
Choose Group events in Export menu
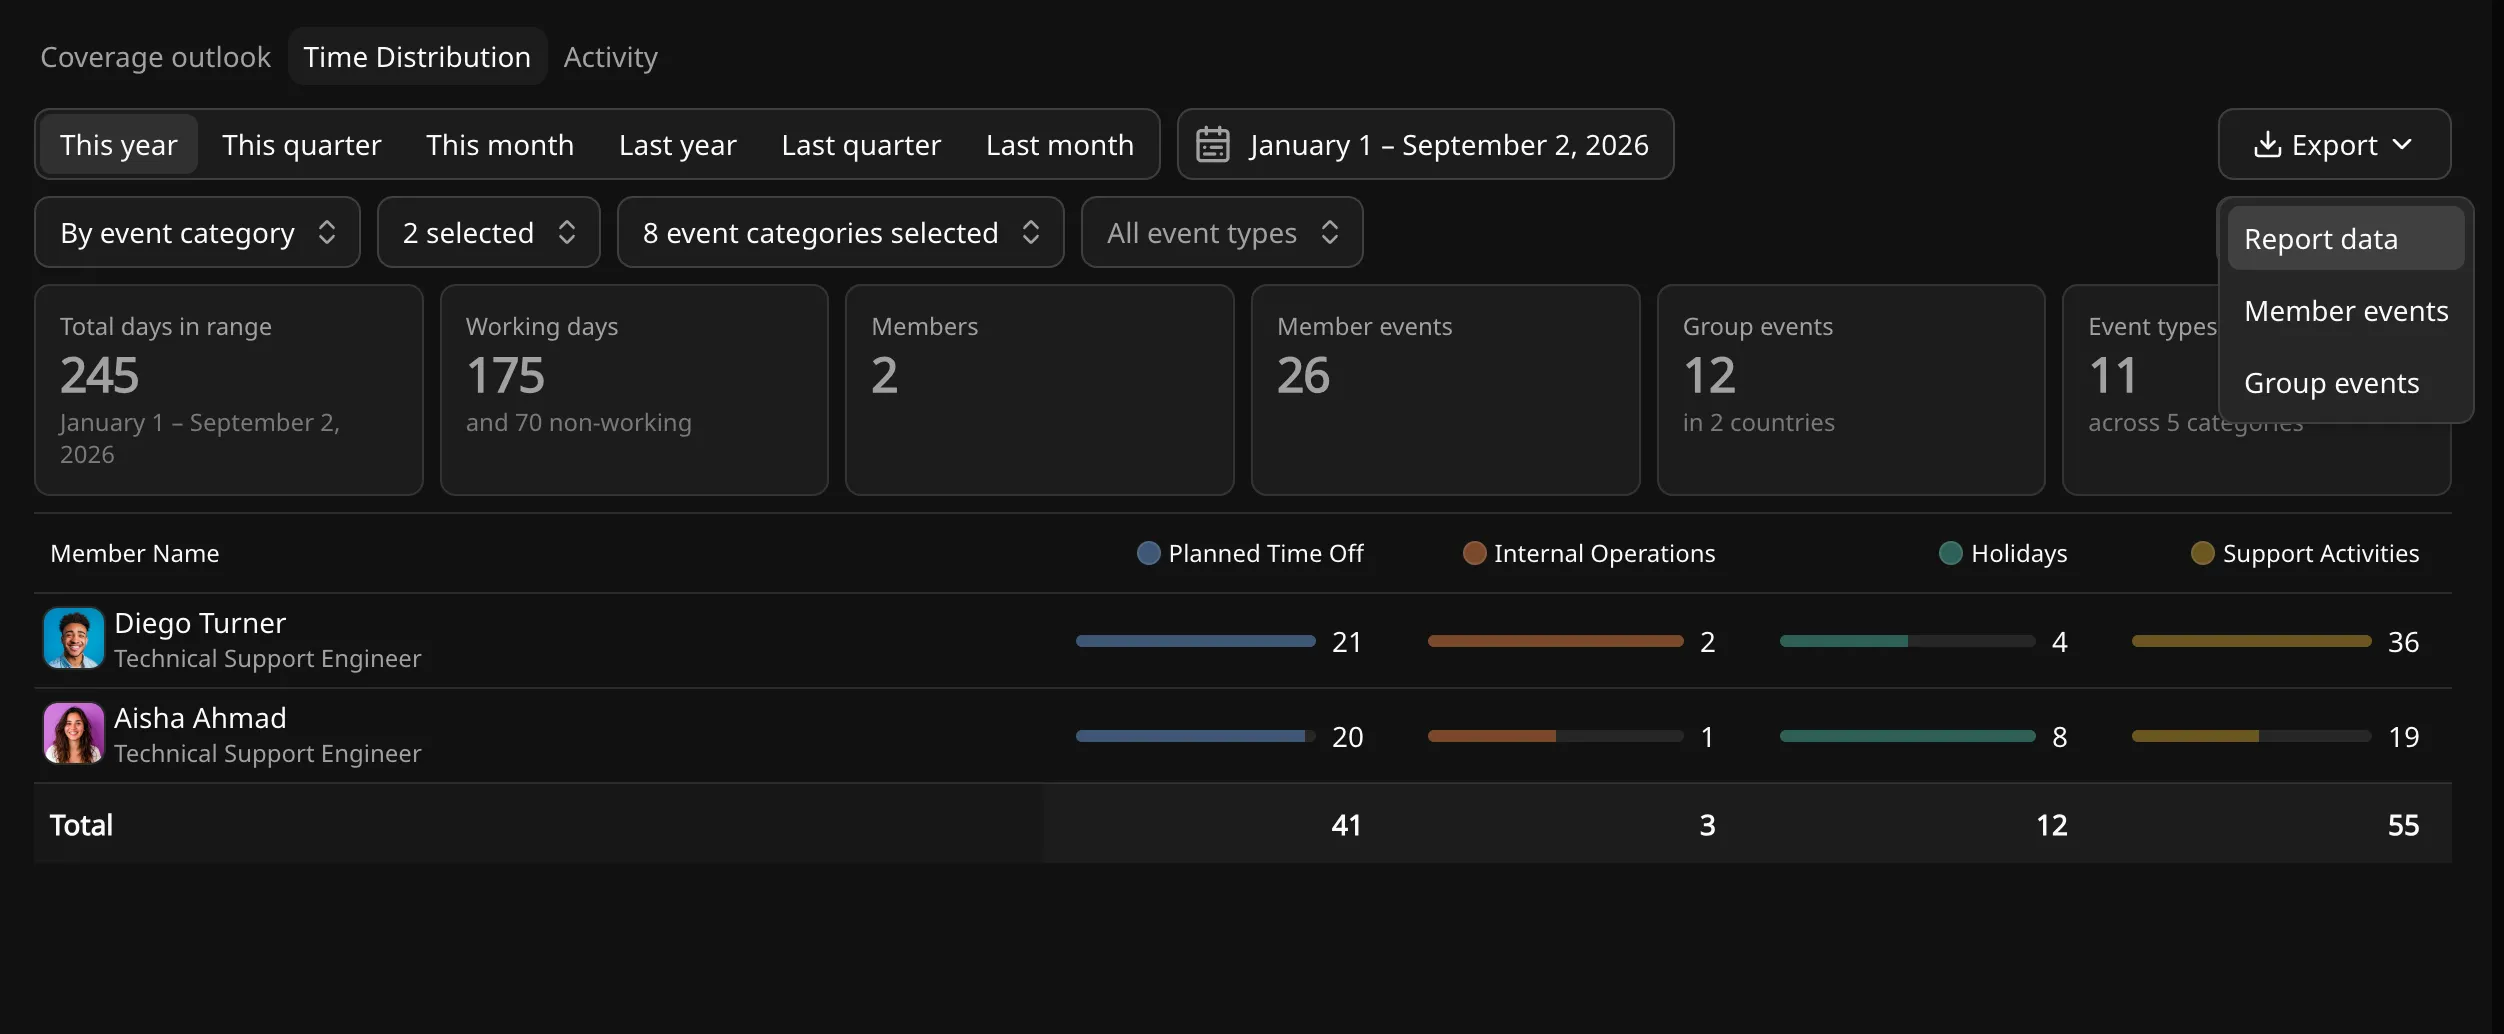tap(2345, 383)
